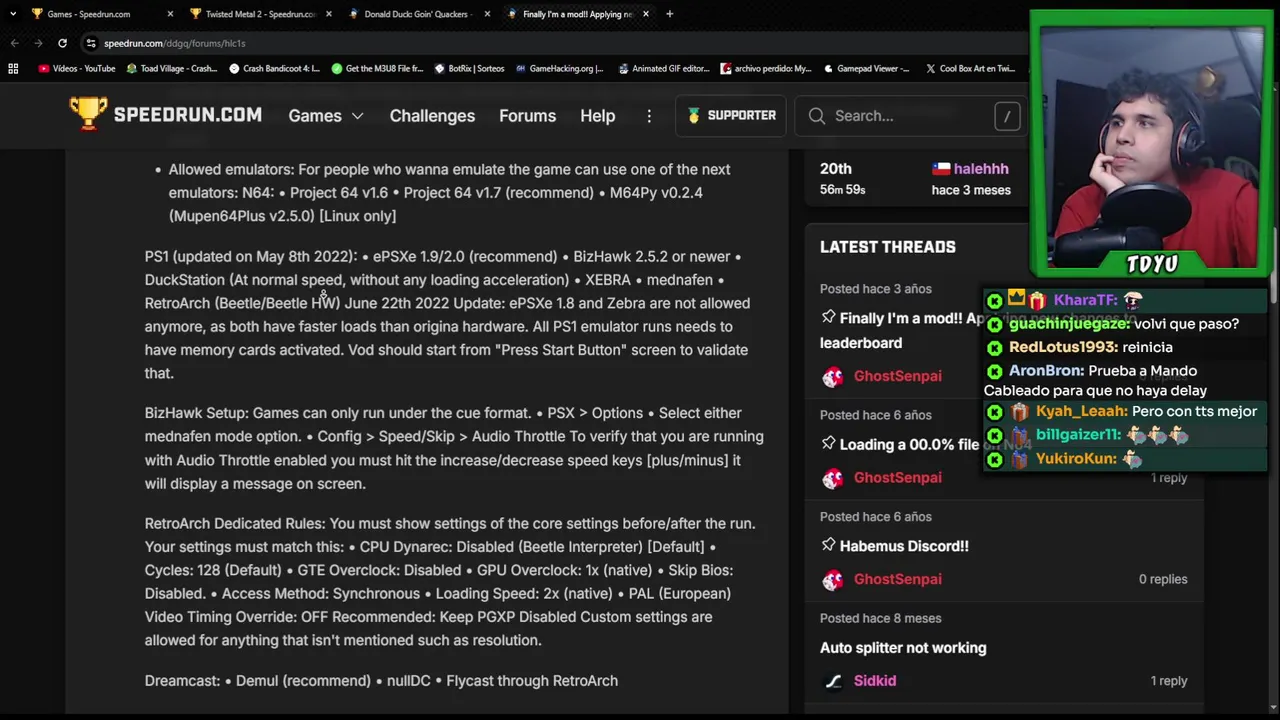Click the slash shortcut key icon
The width and height of the screenshot is (1280, 720).
coord(1007,116)
